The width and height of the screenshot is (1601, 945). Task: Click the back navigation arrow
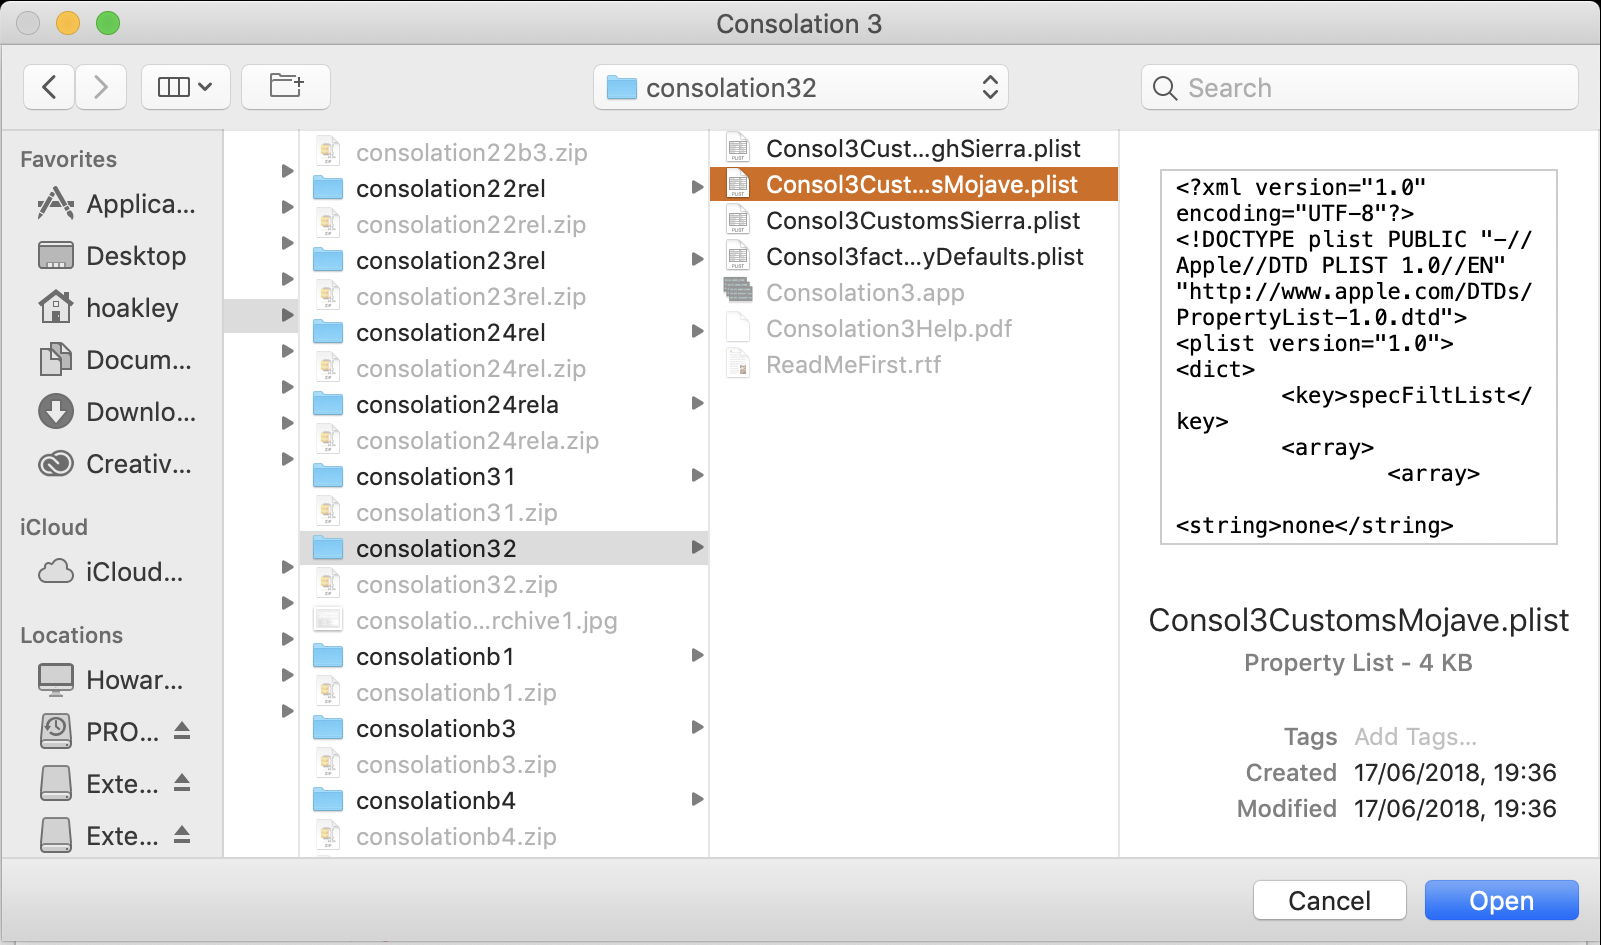coord(49,87)
